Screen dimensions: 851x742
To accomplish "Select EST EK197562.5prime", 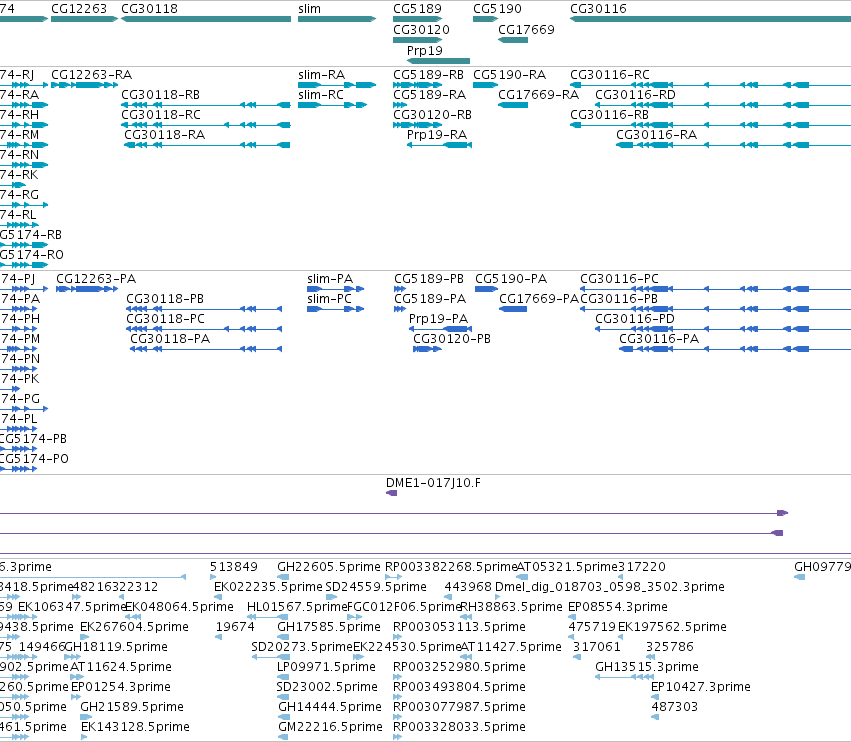I will tap(672, 627).
